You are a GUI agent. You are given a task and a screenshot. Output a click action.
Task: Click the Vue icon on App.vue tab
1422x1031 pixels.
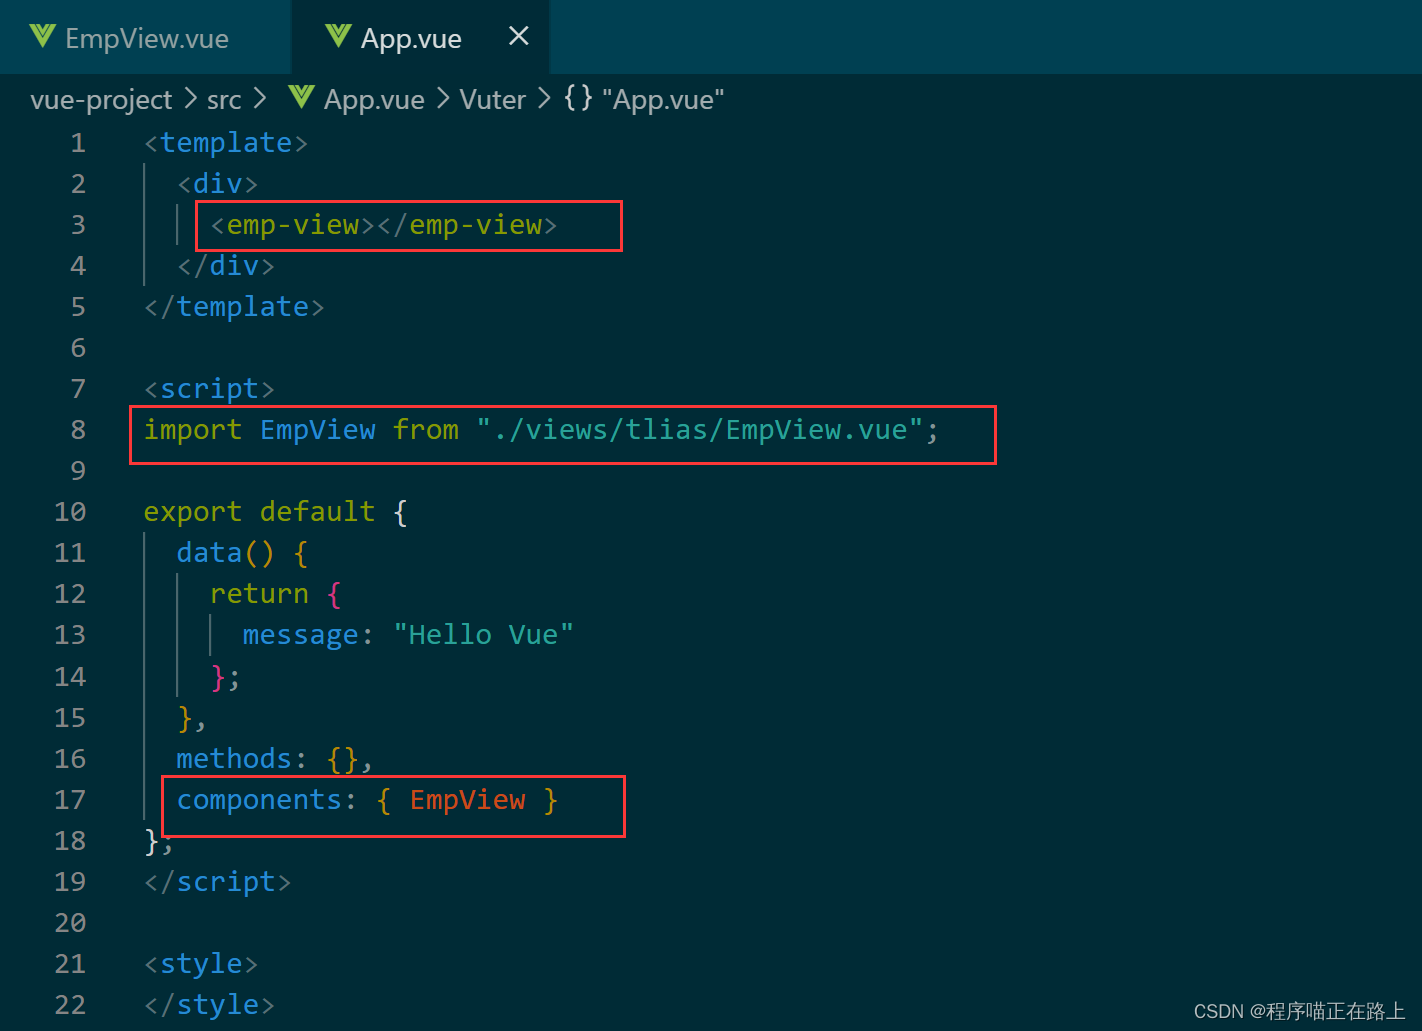coord(338,37)
